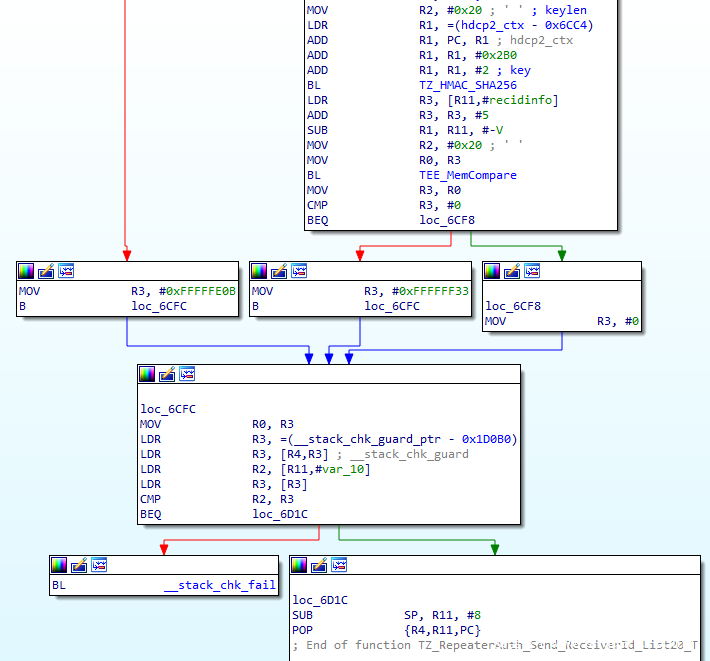The image size is (710, 661).
Task: Select MOV R0, R3 under loc_6CFC
Action: (x=216, y=424)
